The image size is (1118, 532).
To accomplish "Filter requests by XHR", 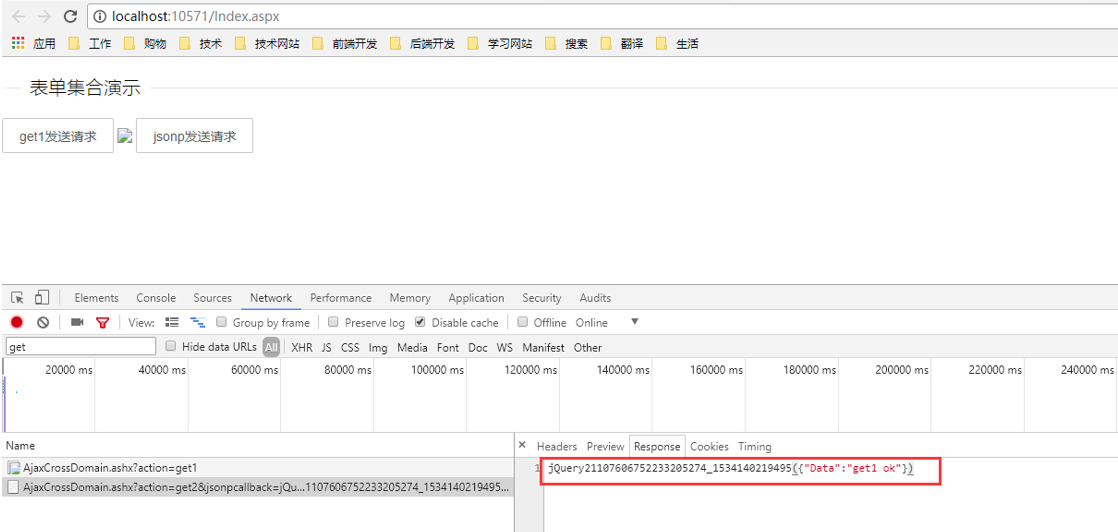I will coord(302,347).
